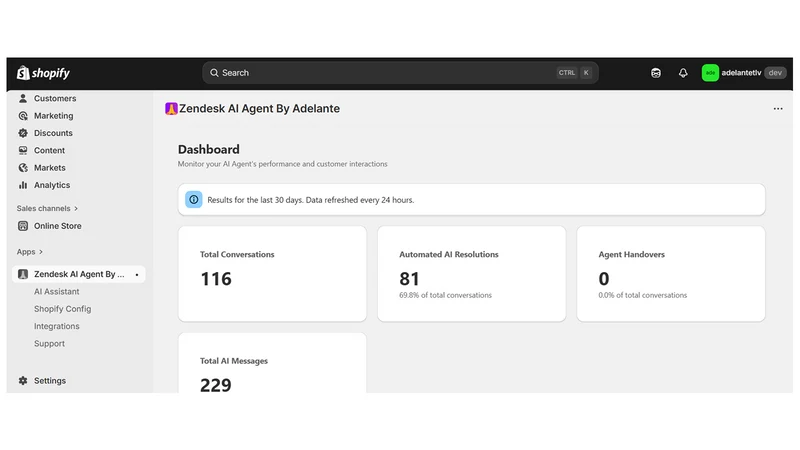Open Customers in sidebar
Image resolution: width=800 pixels, height=450 pixels.
[55, 98]
